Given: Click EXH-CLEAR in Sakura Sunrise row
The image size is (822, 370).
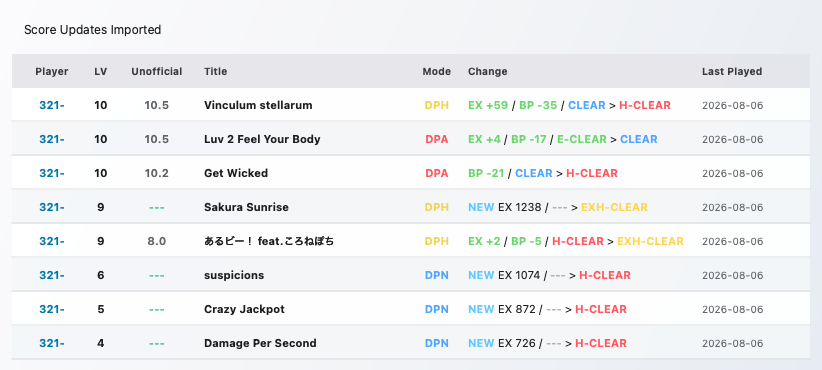Looking at the screenshot, I should coord(614,208).
